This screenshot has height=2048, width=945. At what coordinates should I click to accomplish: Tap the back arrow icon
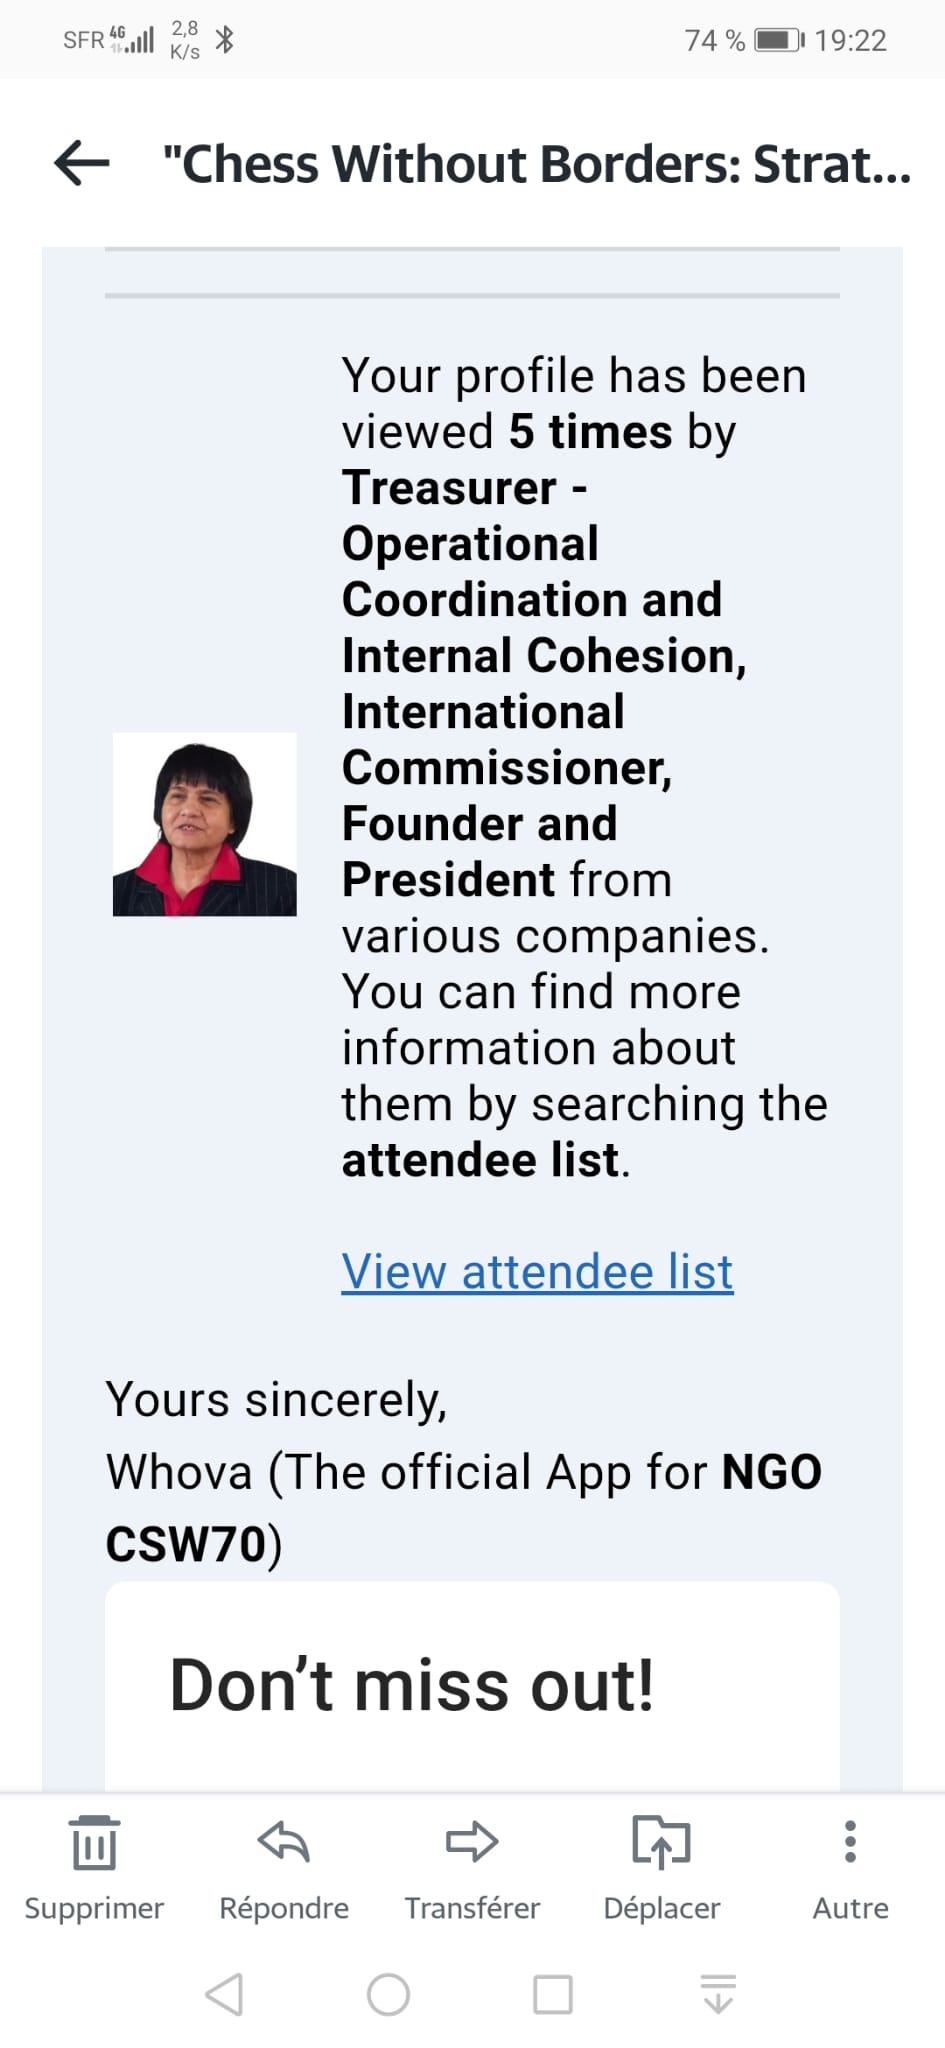coord(82,163)
